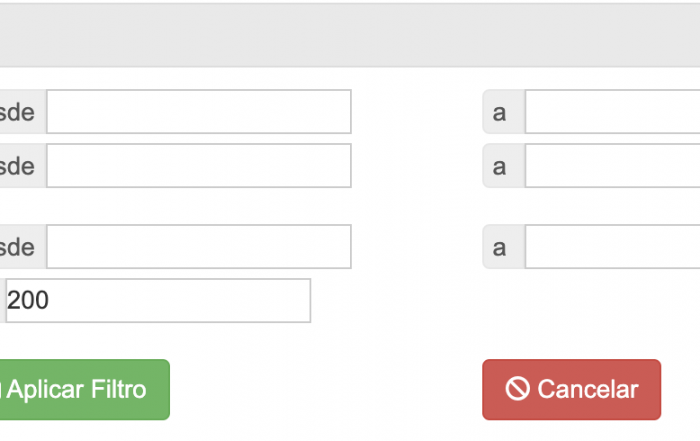Click the red Cancelar button
The height and width of the screenshot is (441, 700).
571,390
